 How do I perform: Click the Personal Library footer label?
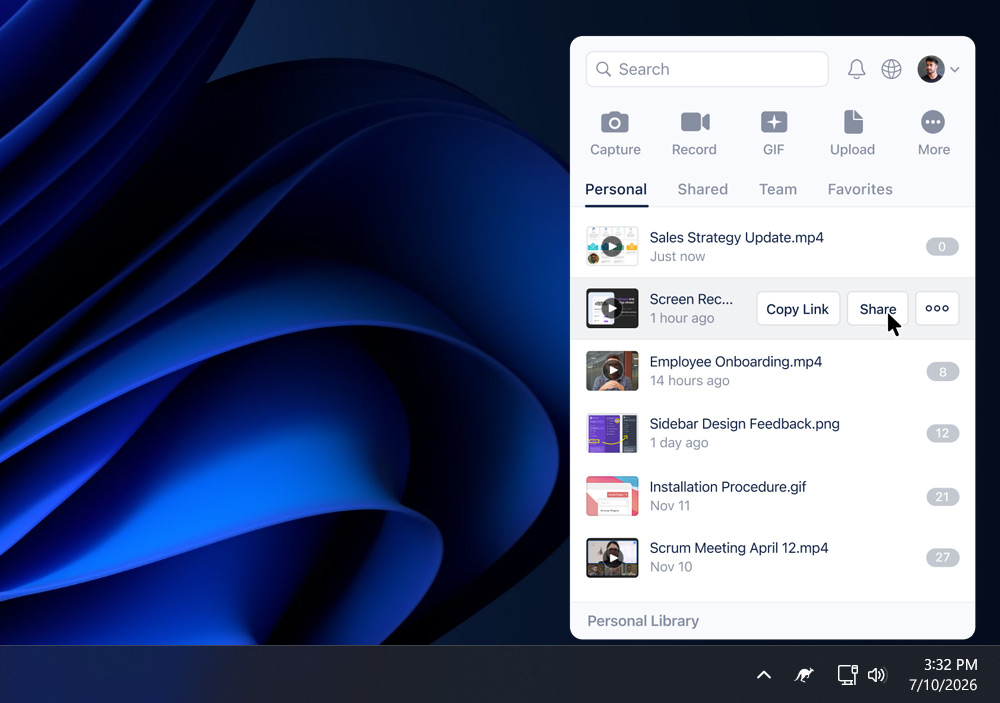coord(643,621)
